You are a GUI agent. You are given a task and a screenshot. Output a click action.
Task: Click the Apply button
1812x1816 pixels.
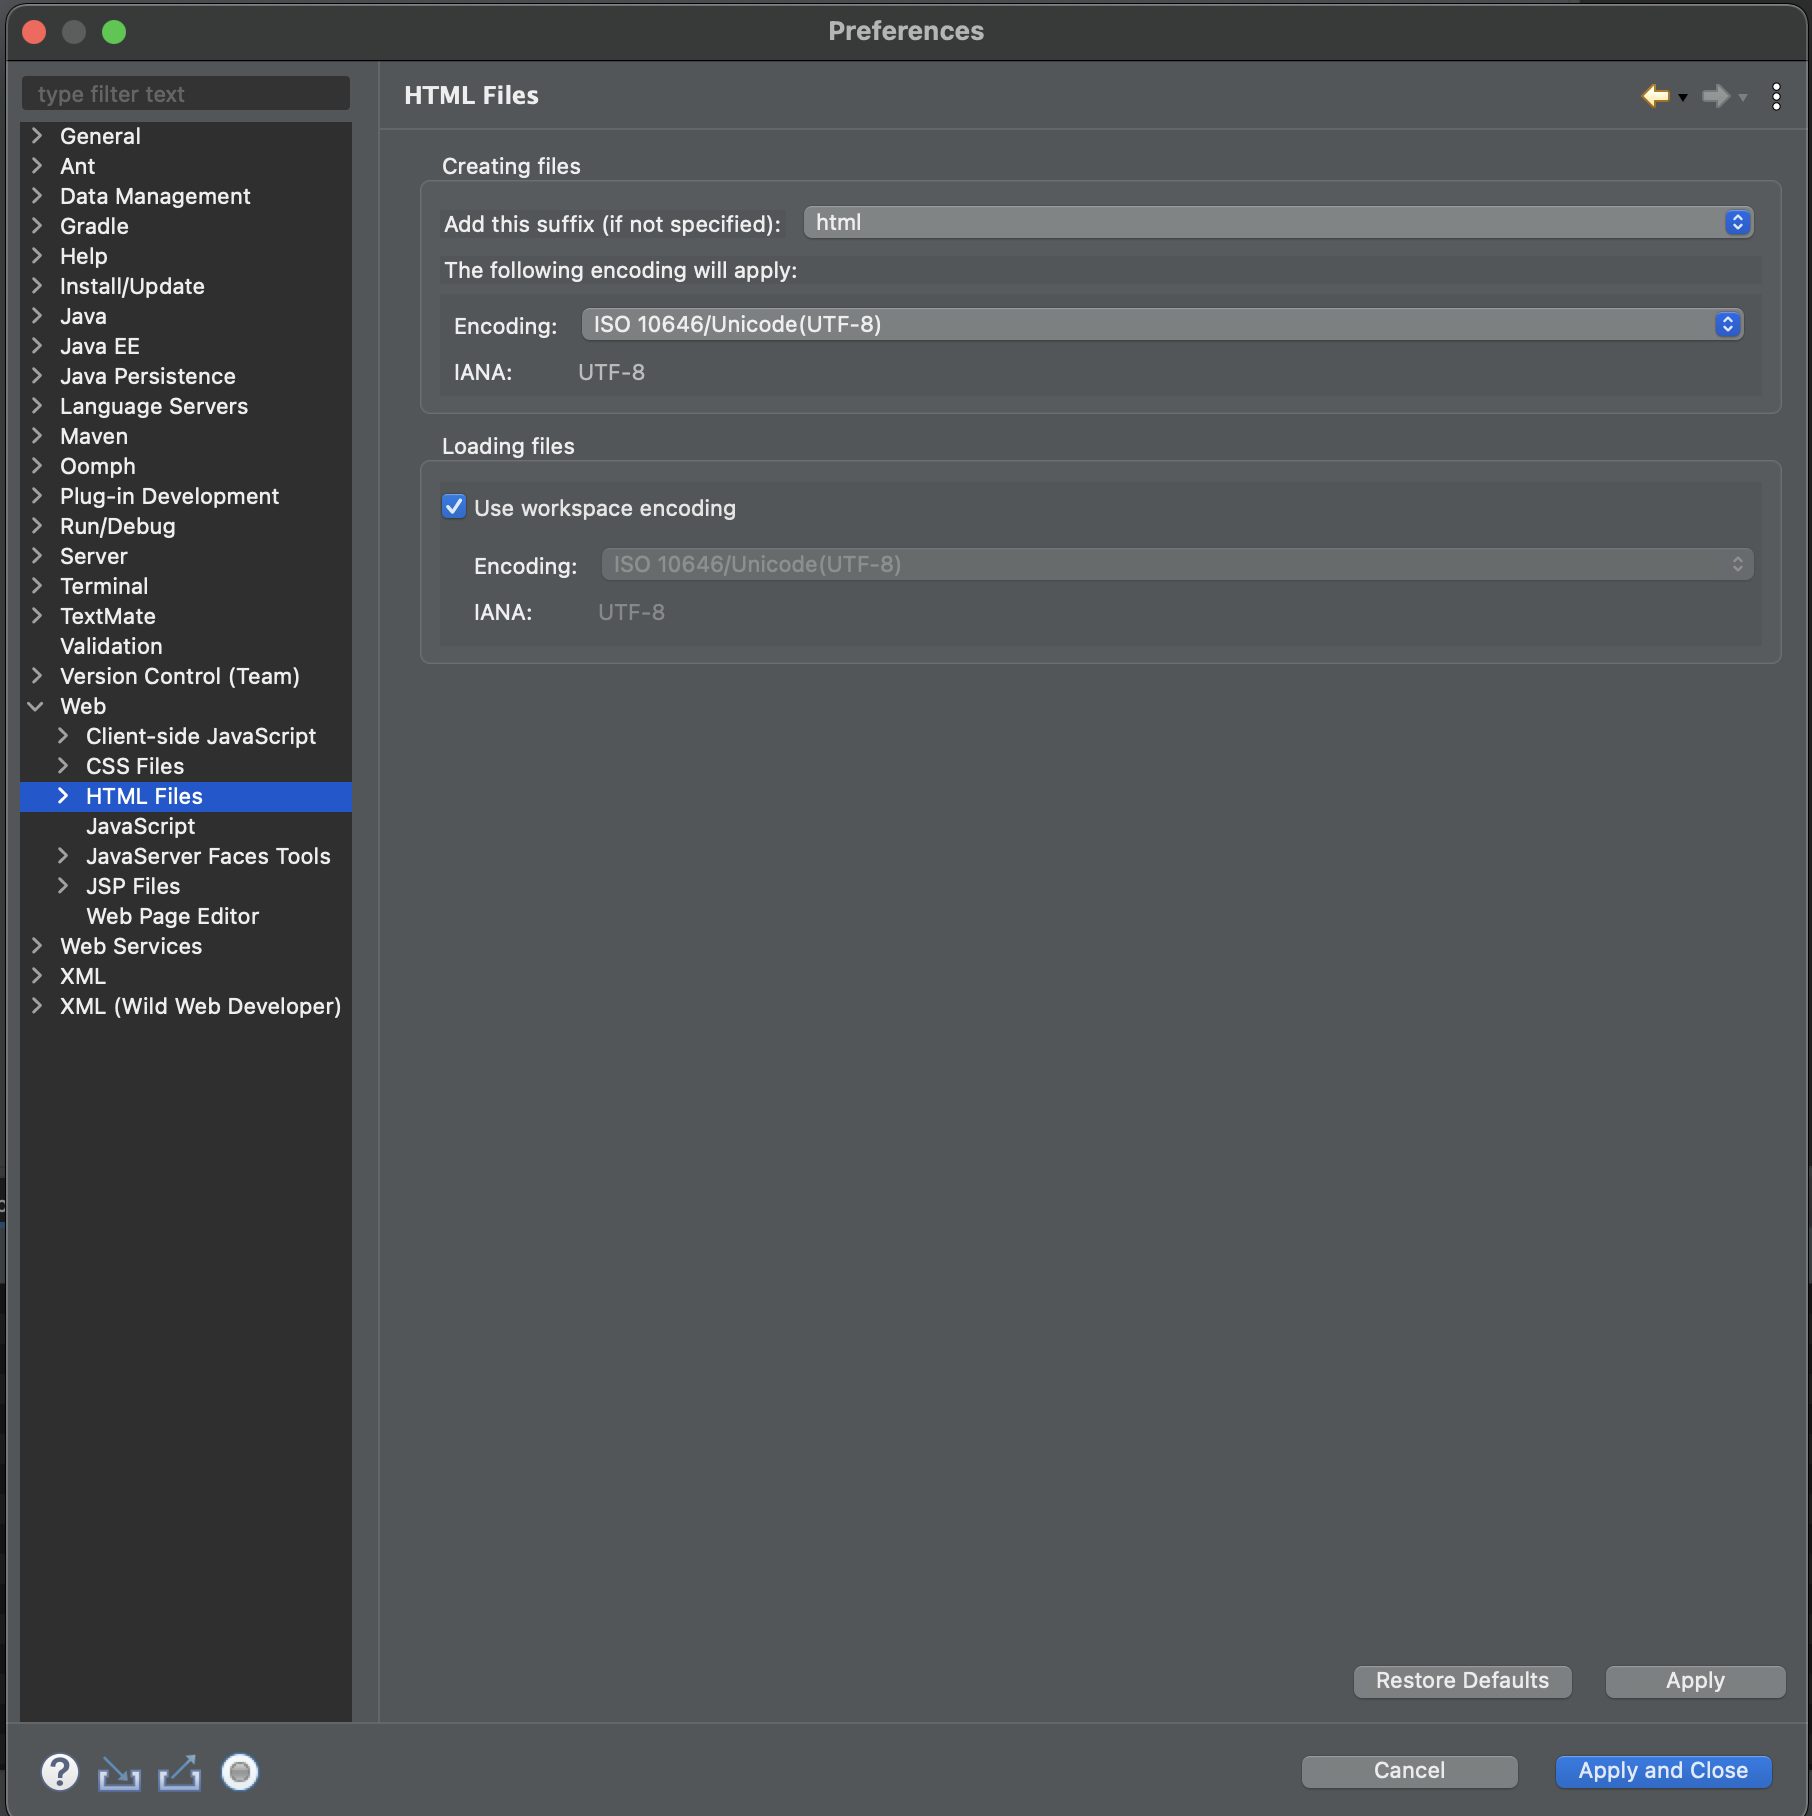point(1695,1681)
